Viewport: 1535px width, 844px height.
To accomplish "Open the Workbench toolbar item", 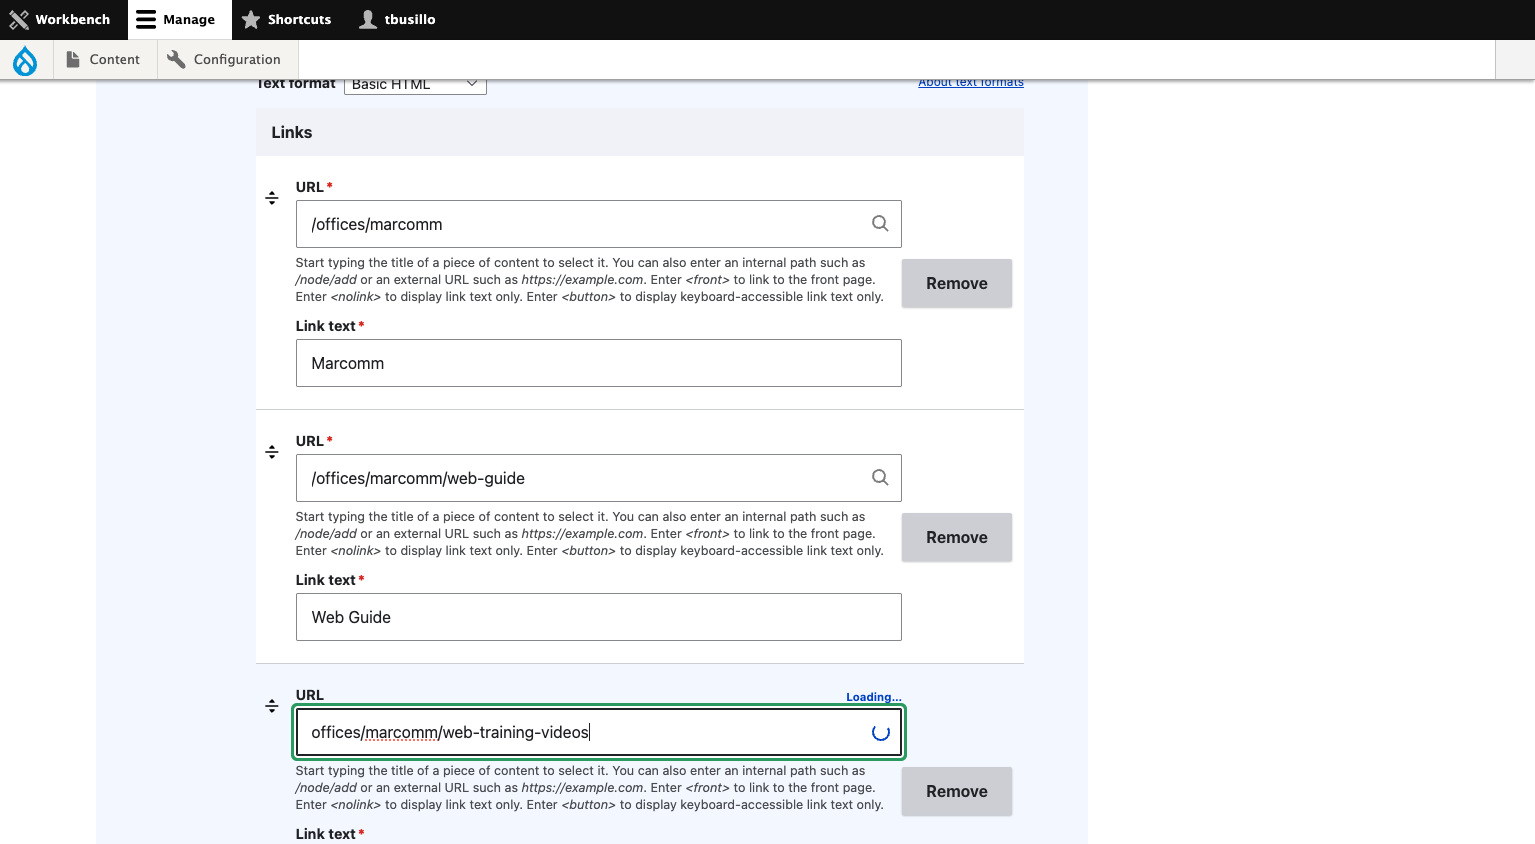I will 60,19.
